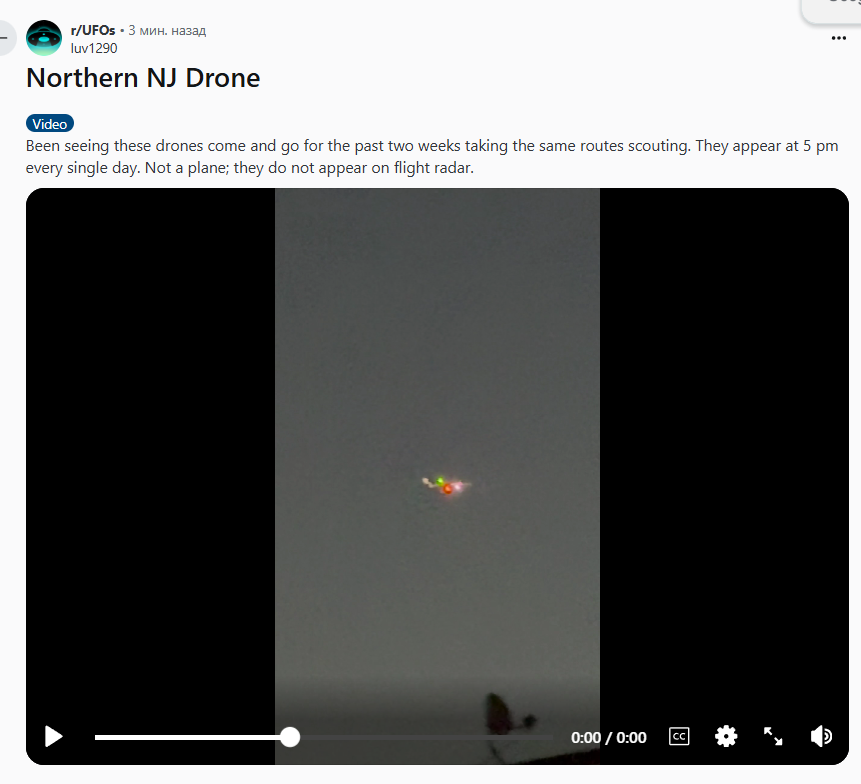861x784 pixels.
Task: Click the 0:00 / 0:00 time display
Action: tap(608, 737)
